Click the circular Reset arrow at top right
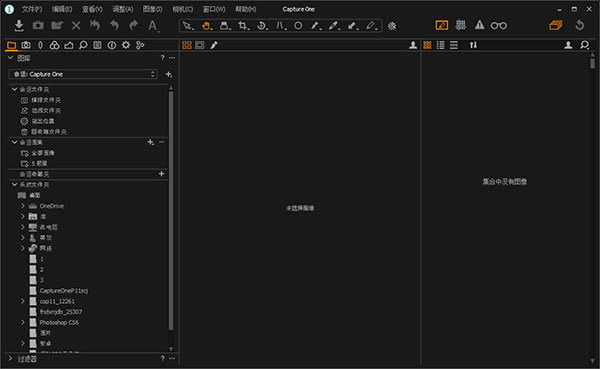The width and height of the screenshot is (600, 369). coord(580,25)
